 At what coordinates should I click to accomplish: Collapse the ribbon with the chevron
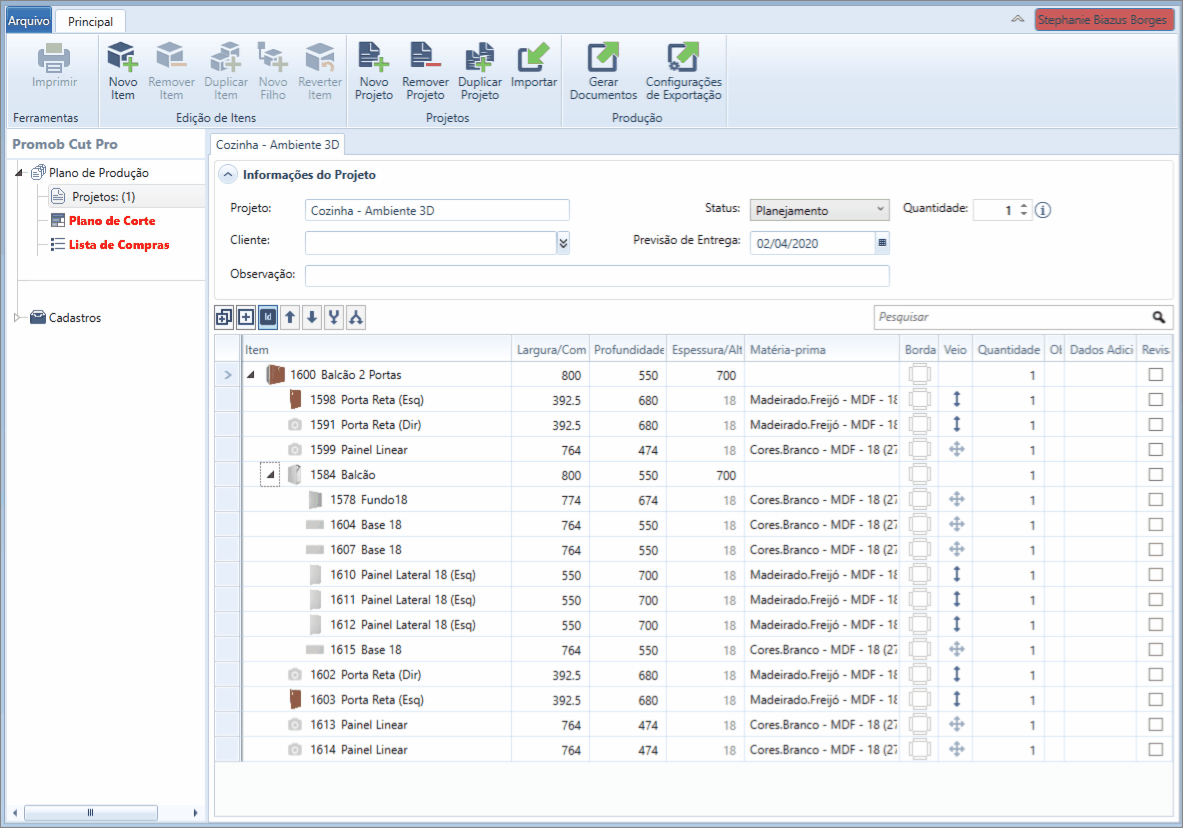pos(1018,19)
